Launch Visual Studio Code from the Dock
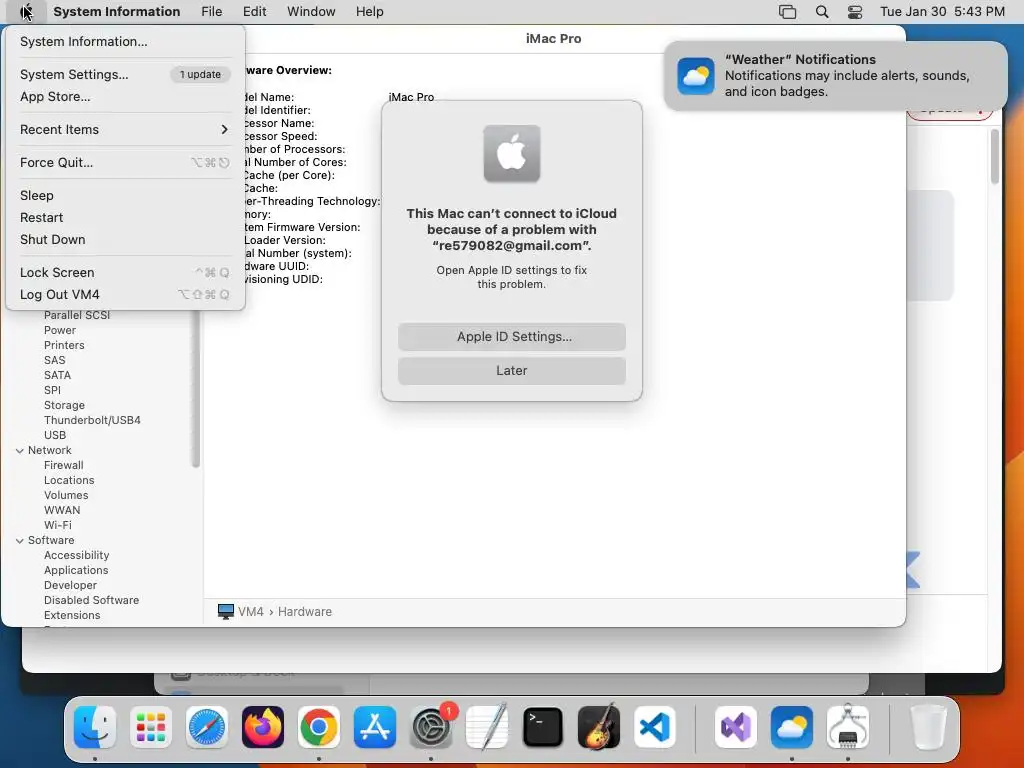This screenshot has width=1024, height=768. pos(655,727)
